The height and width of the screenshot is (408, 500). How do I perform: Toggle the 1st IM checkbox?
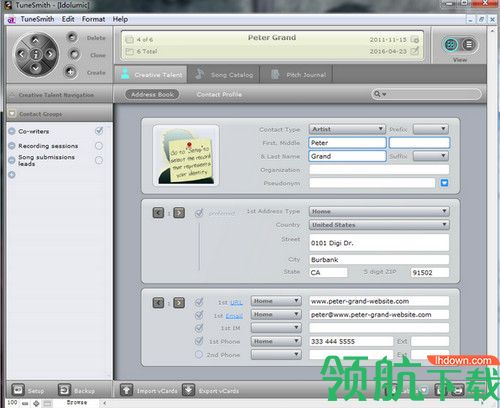coord(199,328)
